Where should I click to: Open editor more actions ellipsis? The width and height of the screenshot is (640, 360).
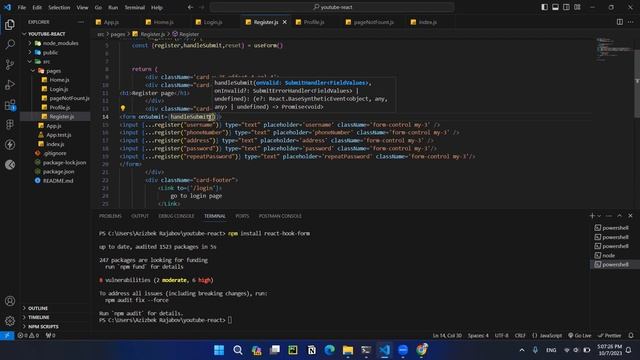631,22
